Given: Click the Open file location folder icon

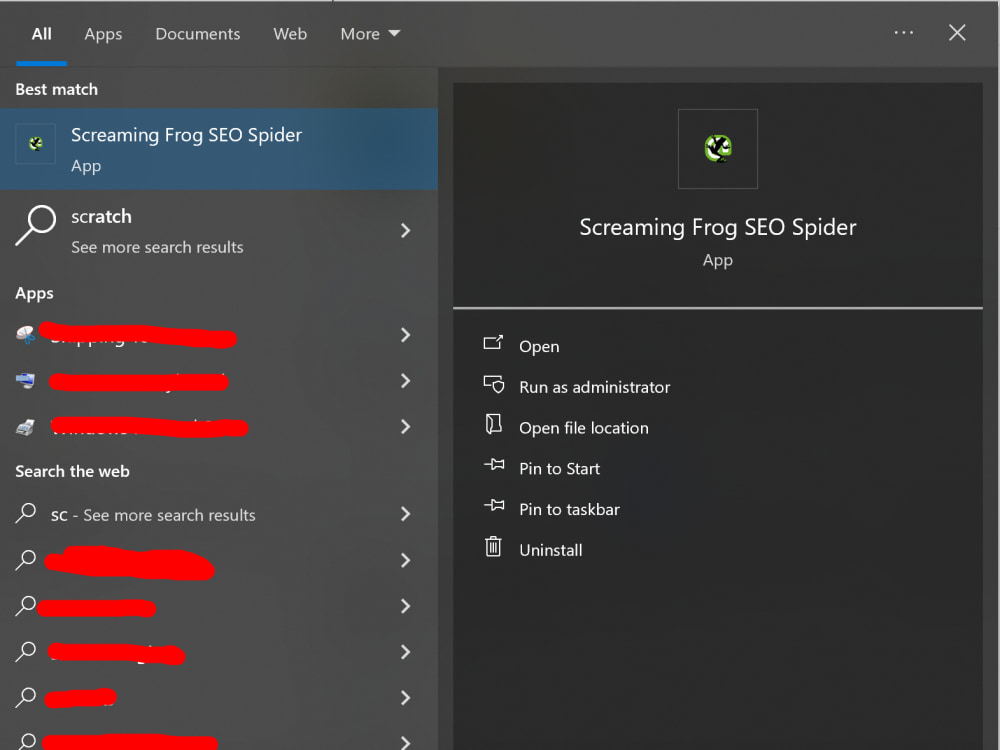Looking at the screenshot, I should click(494, 424).
